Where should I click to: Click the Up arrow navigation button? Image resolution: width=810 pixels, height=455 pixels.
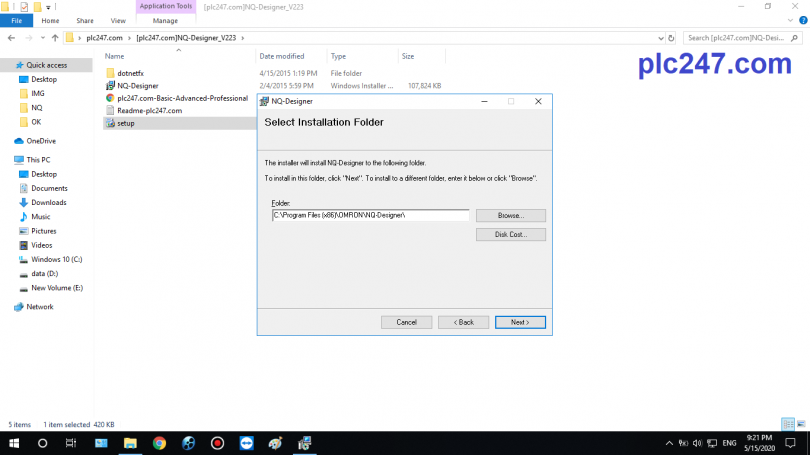pyautogui.click(x=55, y=38)
